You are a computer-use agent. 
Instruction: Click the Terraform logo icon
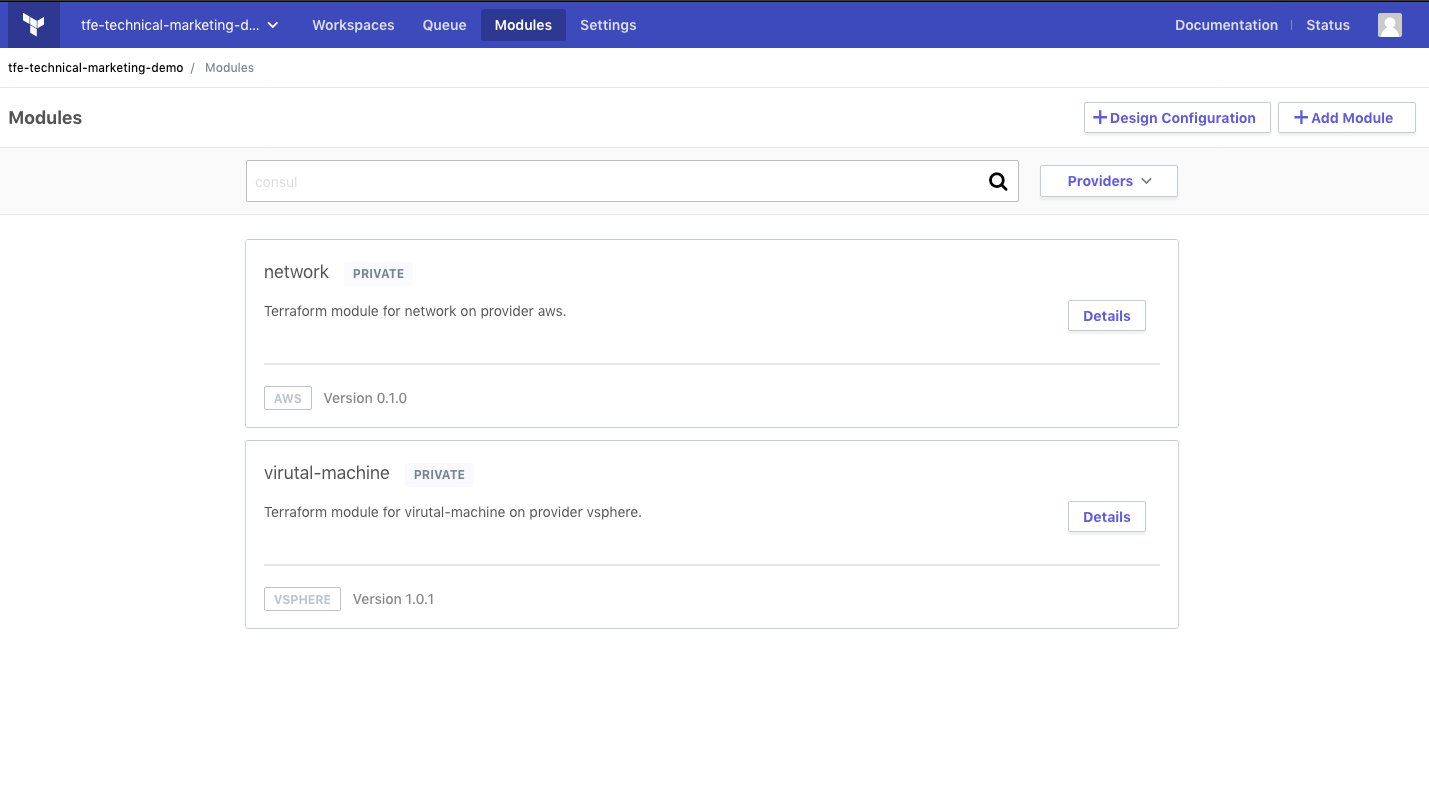[34, 25]
